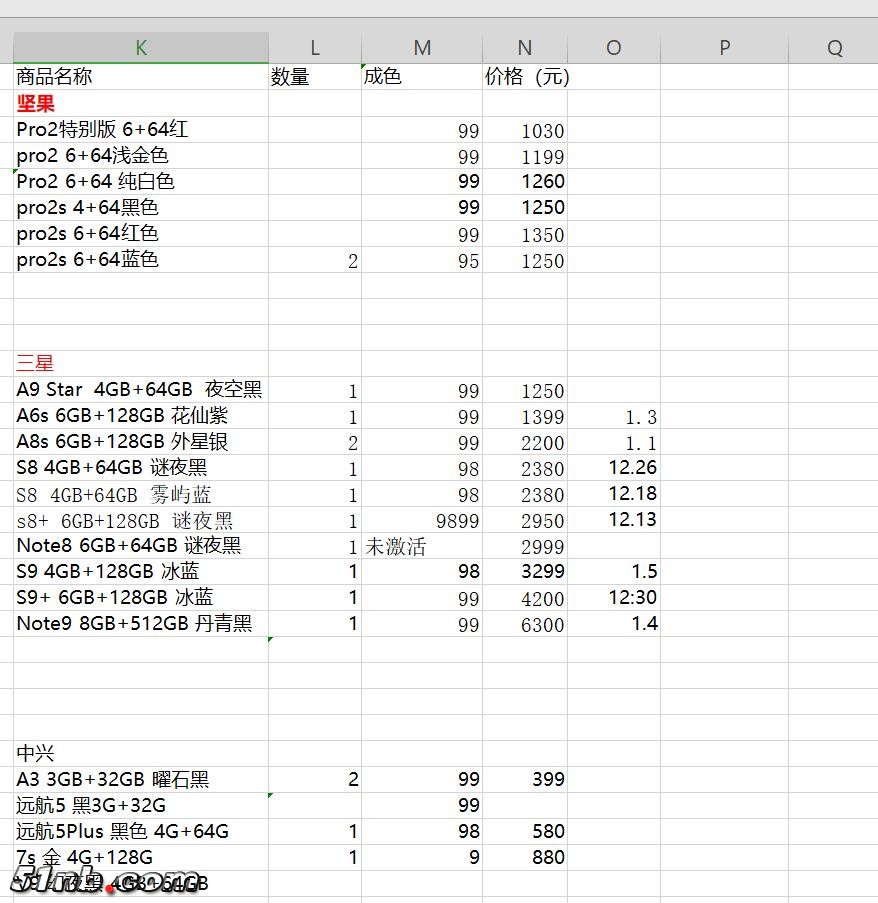Select the 商品名称 header cell
The image size is (878, 903).
(140, 77)
